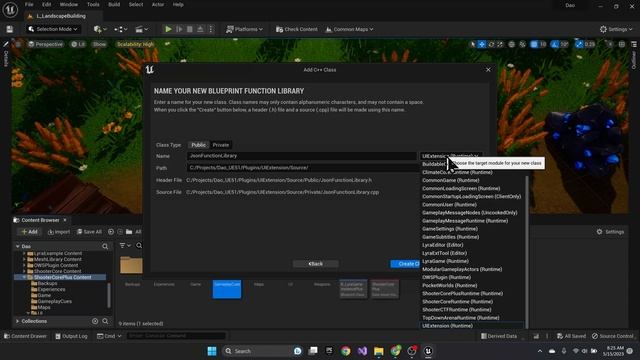
Task: Expand the Collections section
Action: coord(18,321)
